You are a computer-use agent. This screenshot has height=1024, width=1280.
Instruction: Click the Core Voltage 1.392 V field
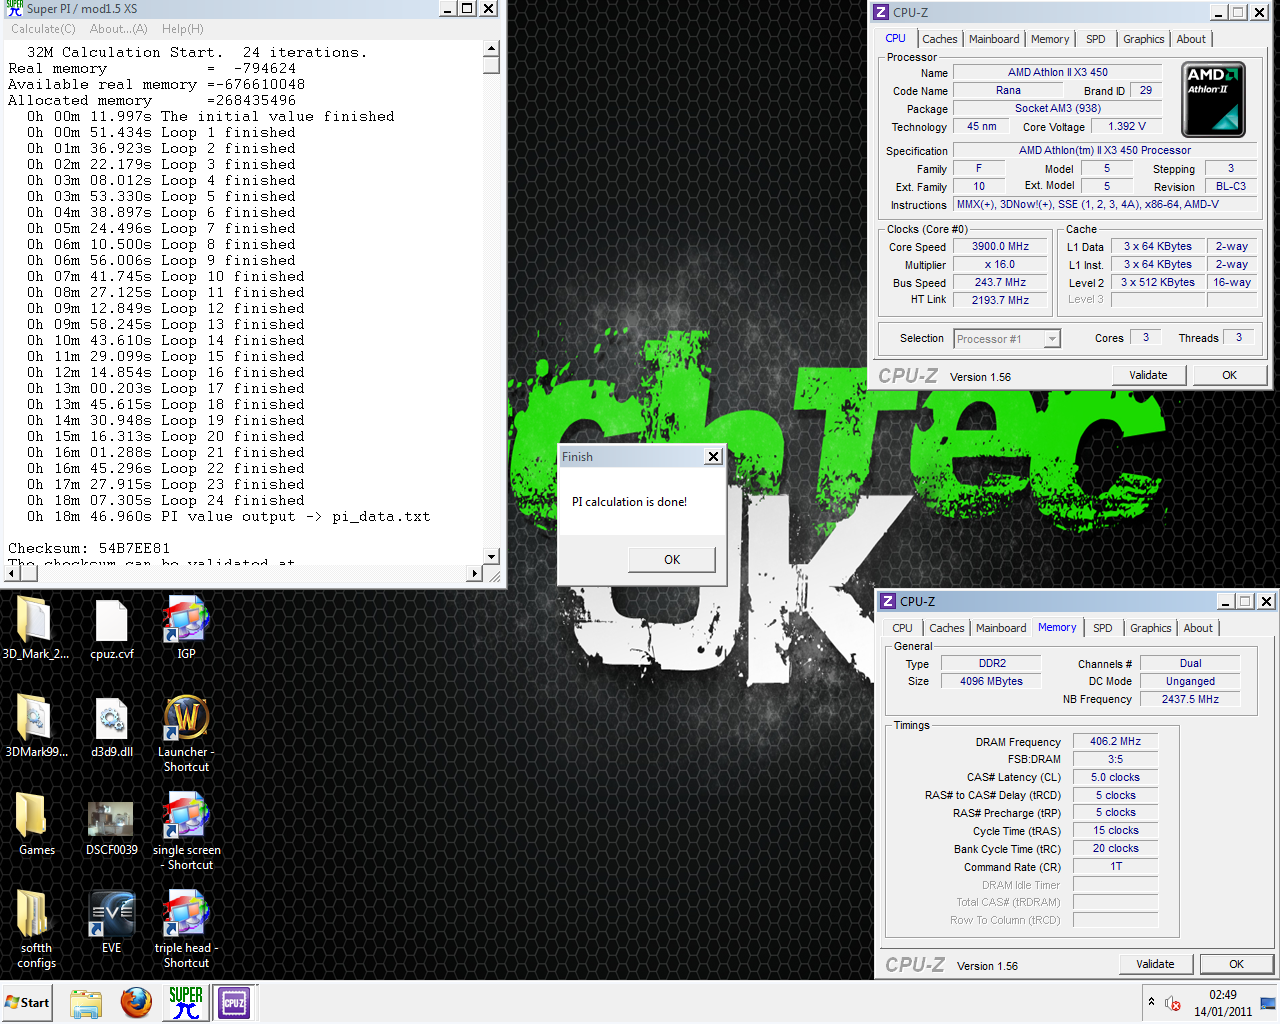point(1127,126)
